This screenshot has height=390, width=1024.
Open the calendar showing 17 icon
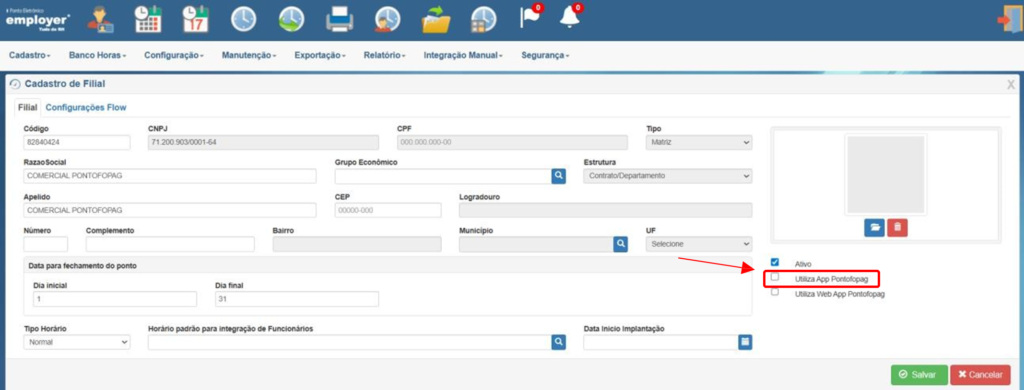[195, 19]
